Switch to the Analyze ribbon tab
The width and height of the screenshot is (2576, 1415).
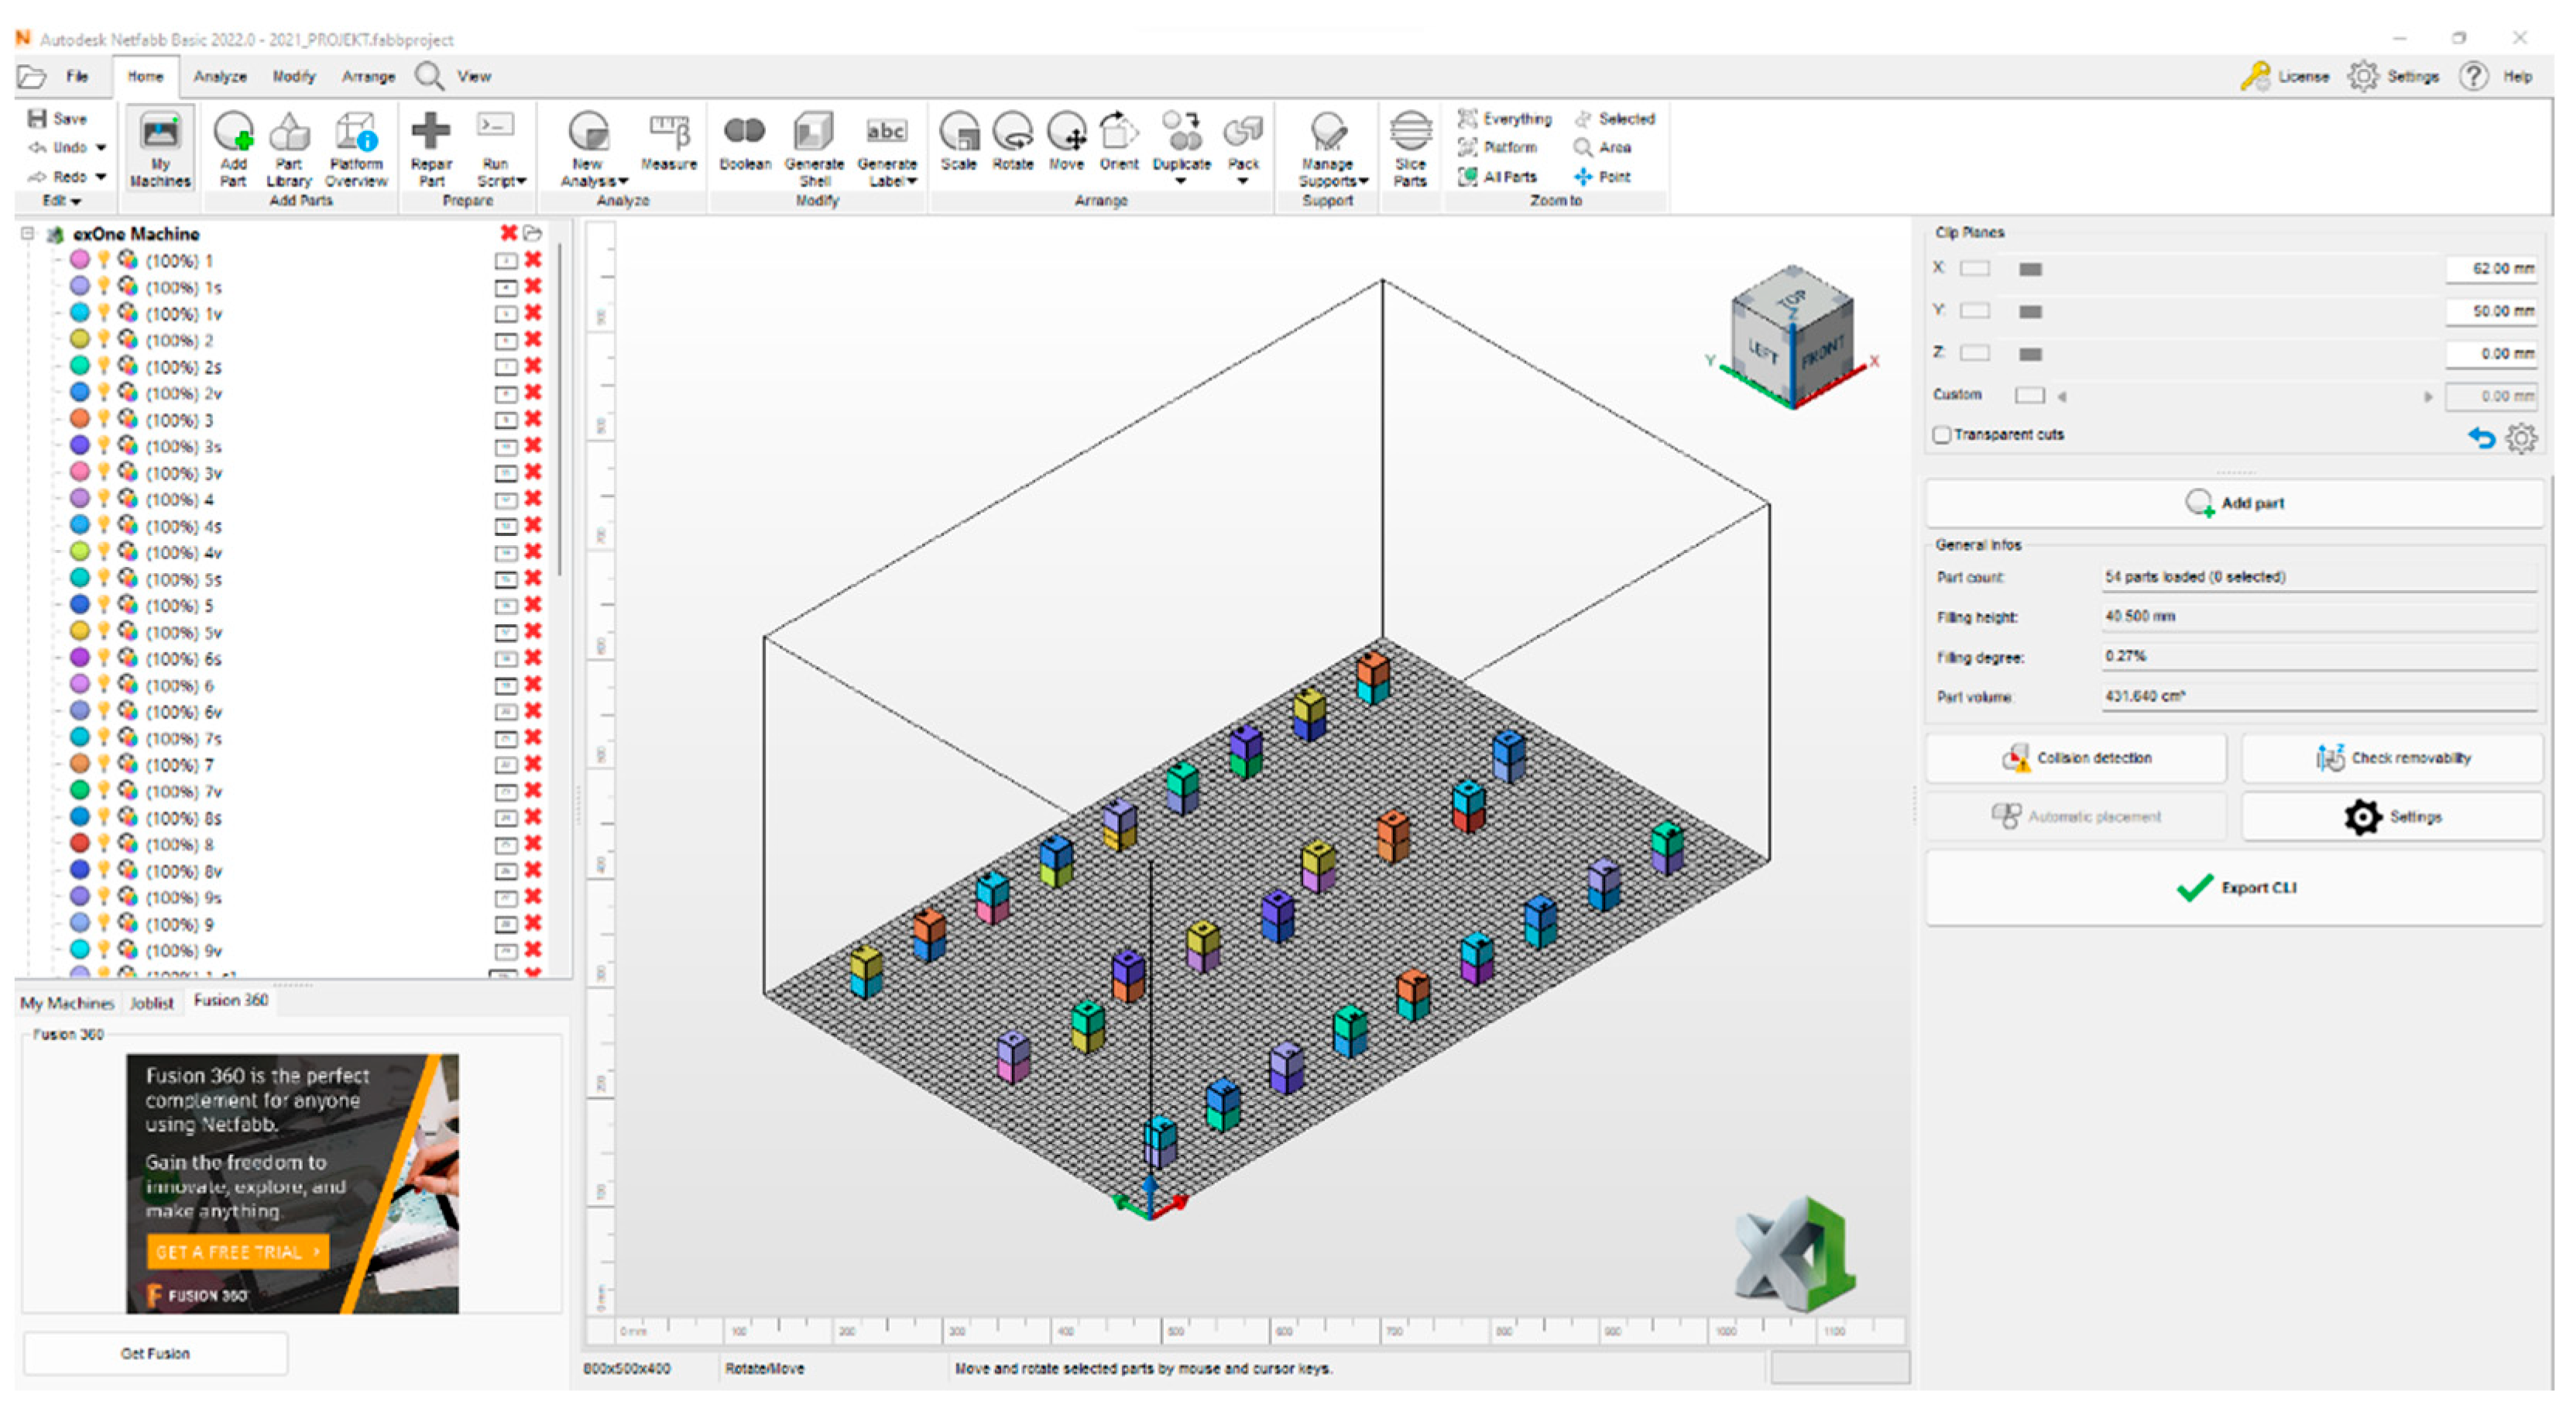point(220,76)
